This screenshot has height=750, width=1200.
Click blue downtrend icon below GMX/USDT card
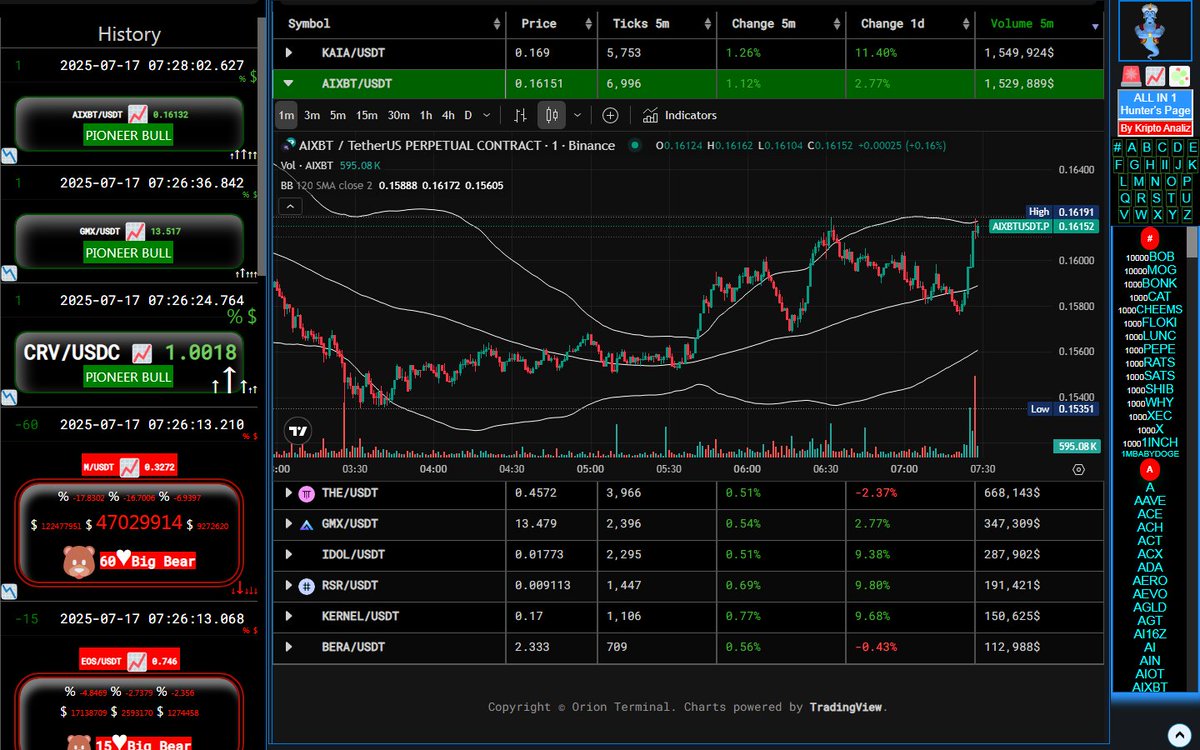point(8,272)
